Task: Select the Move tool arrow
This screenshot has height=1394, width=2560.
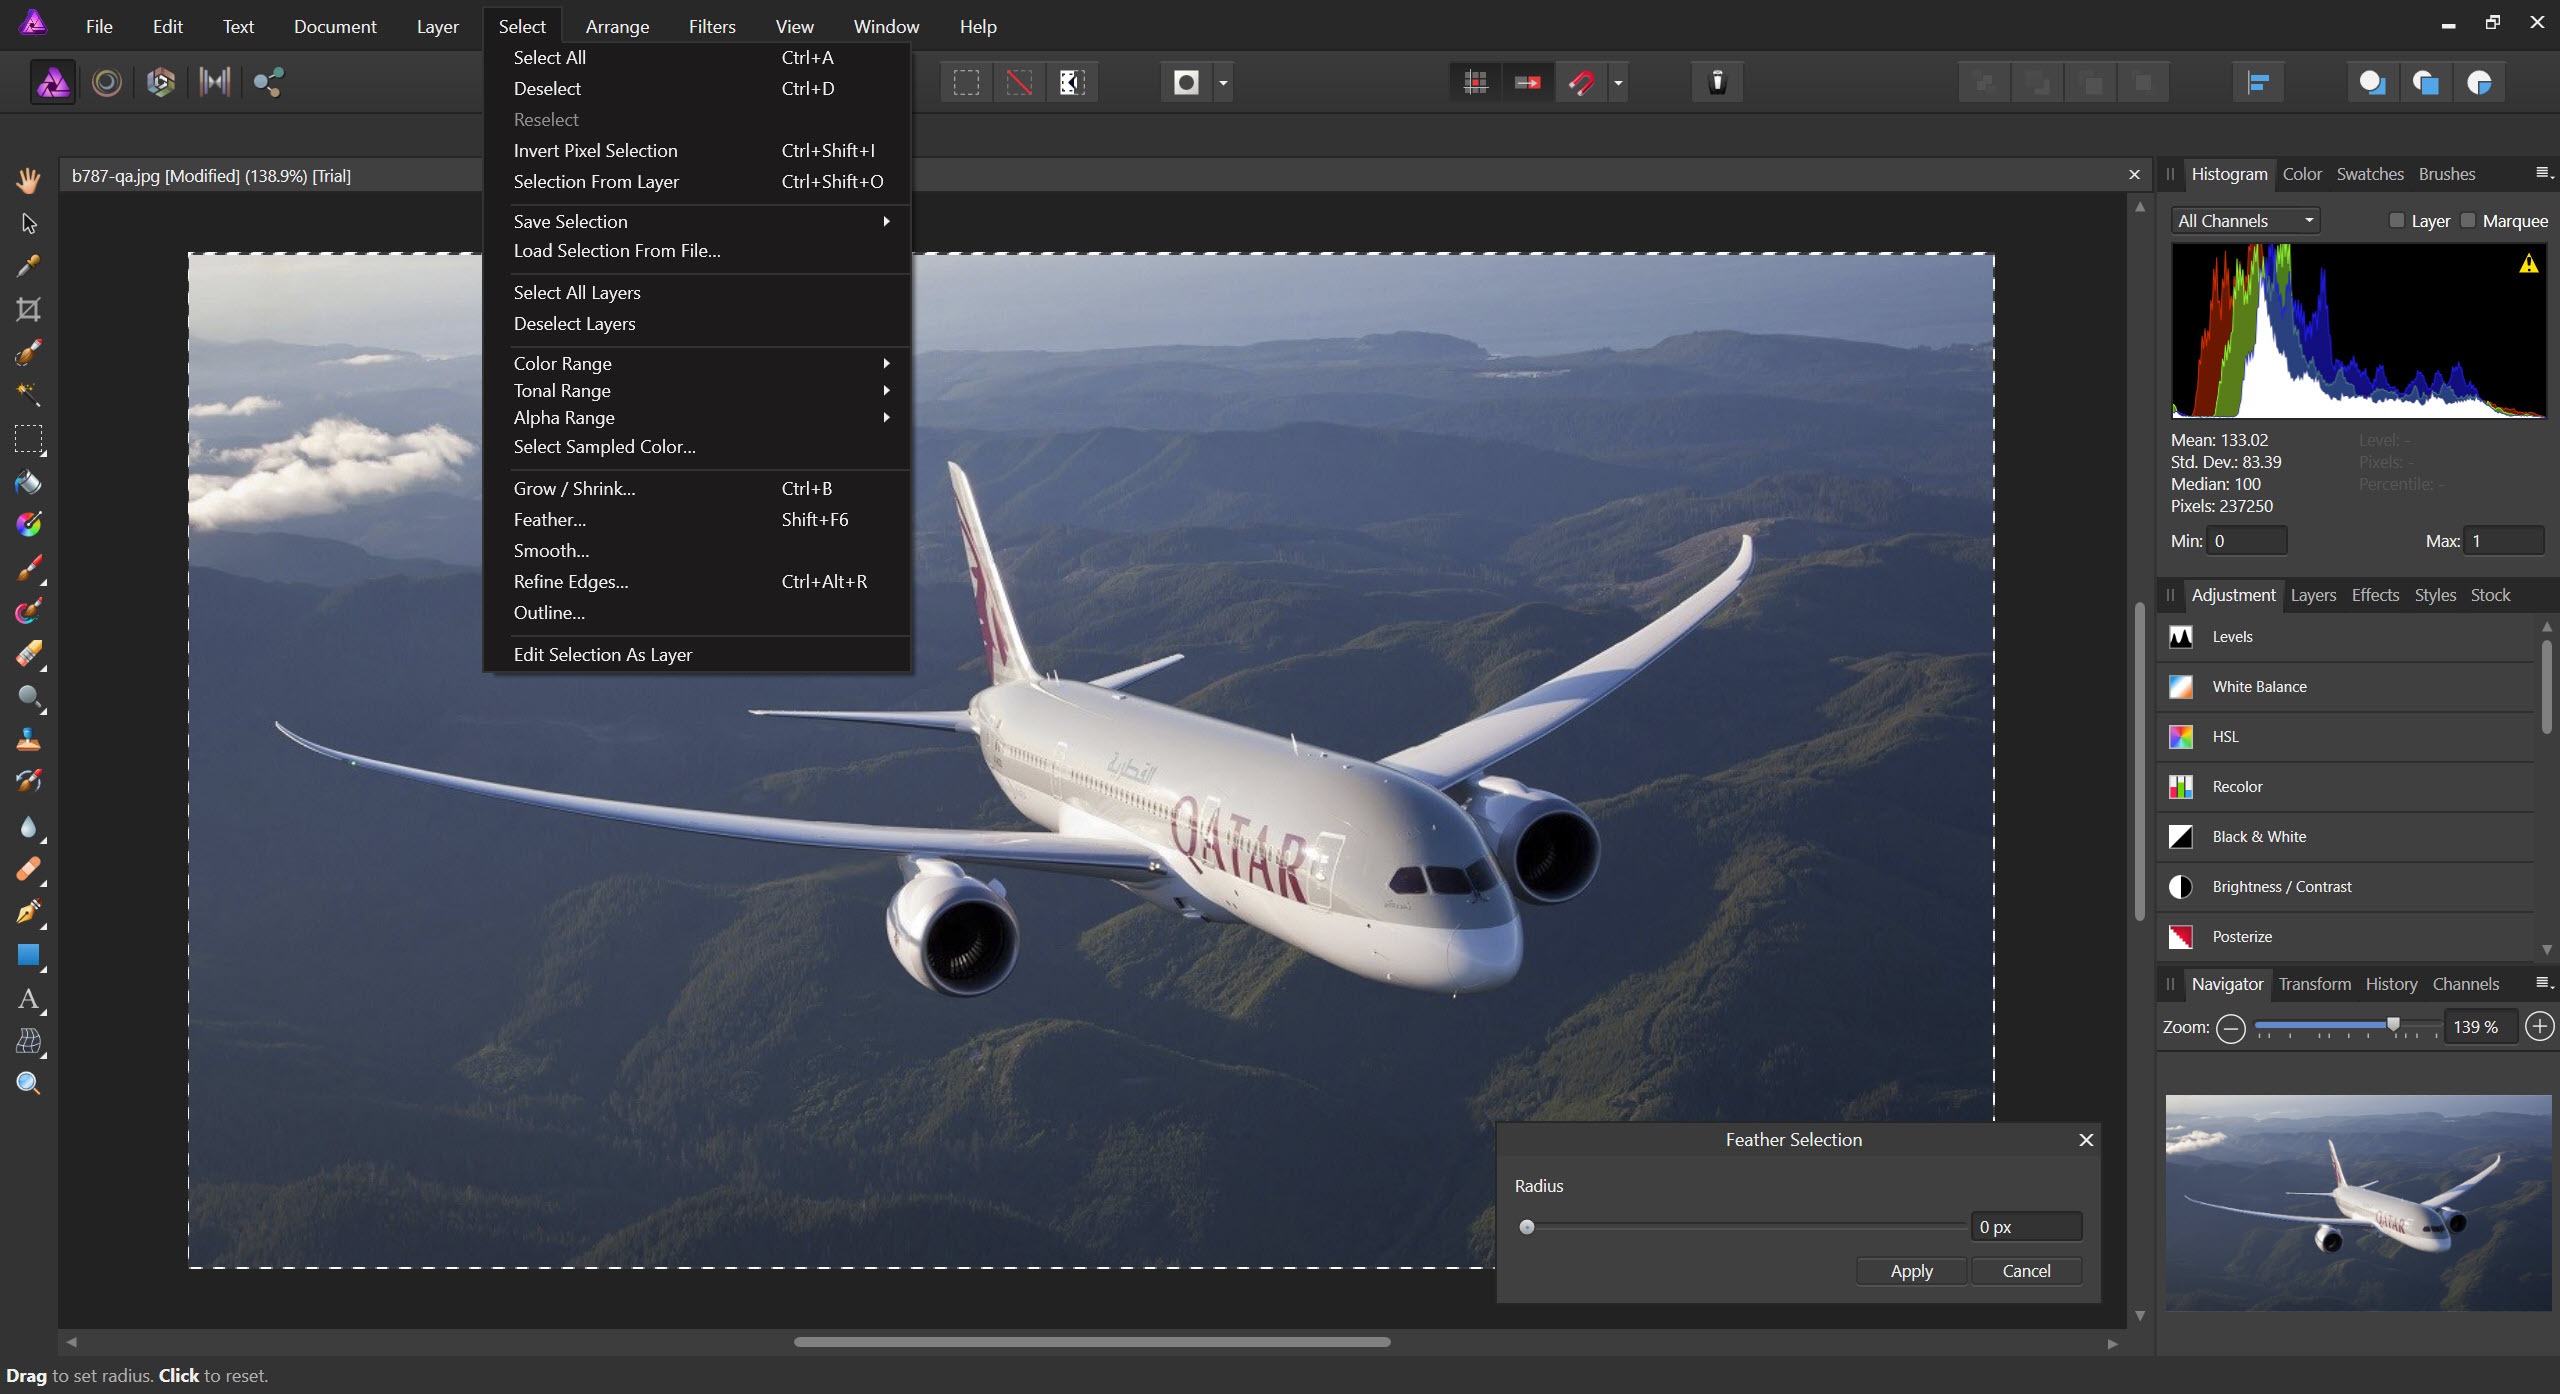Action: 28,223
